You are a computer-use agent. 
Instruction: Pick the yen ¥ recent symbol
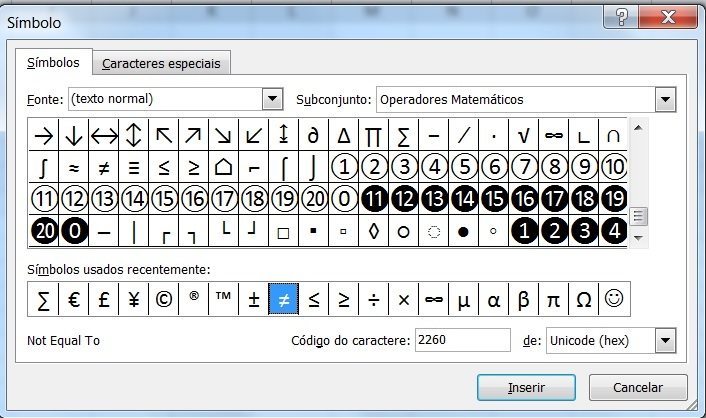tap(134, 299)
